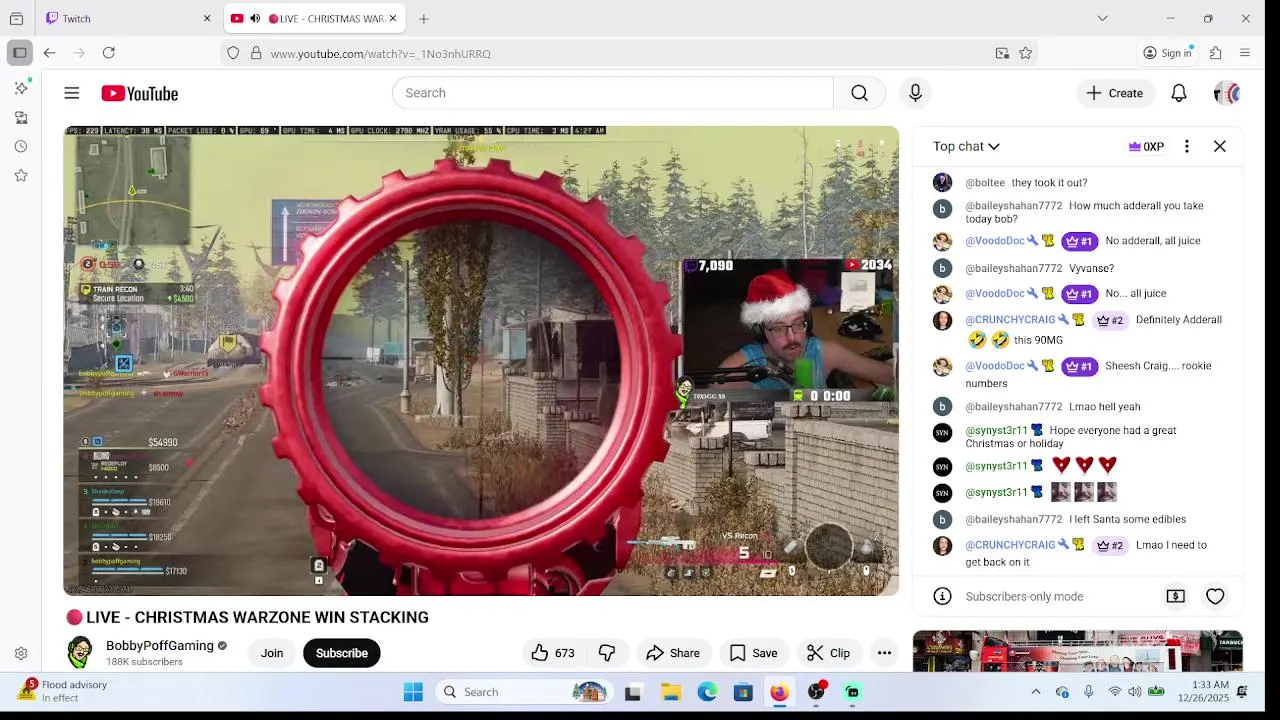Open Microsoft Edge from the taskbar

tap(707, 692)
